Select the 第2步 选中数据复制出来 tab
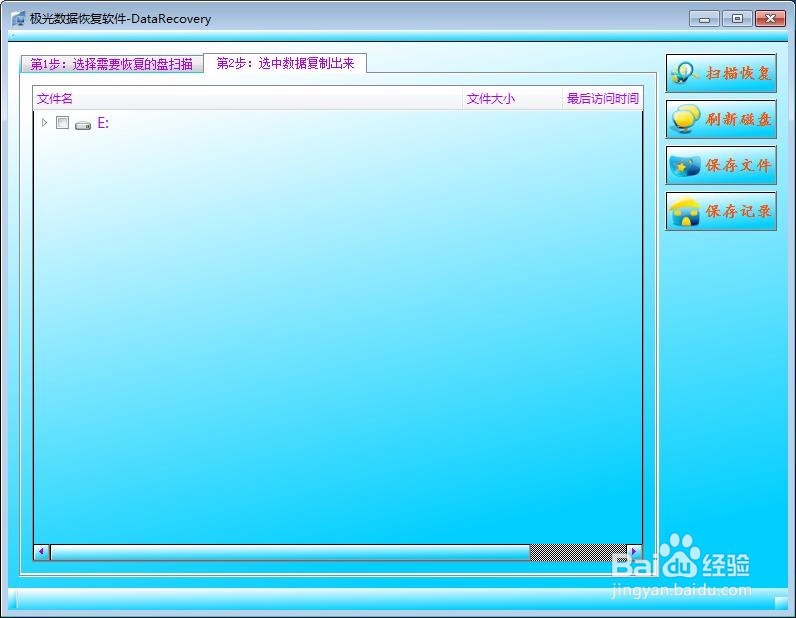Screen dimensions: 796x618 (285, 63)
